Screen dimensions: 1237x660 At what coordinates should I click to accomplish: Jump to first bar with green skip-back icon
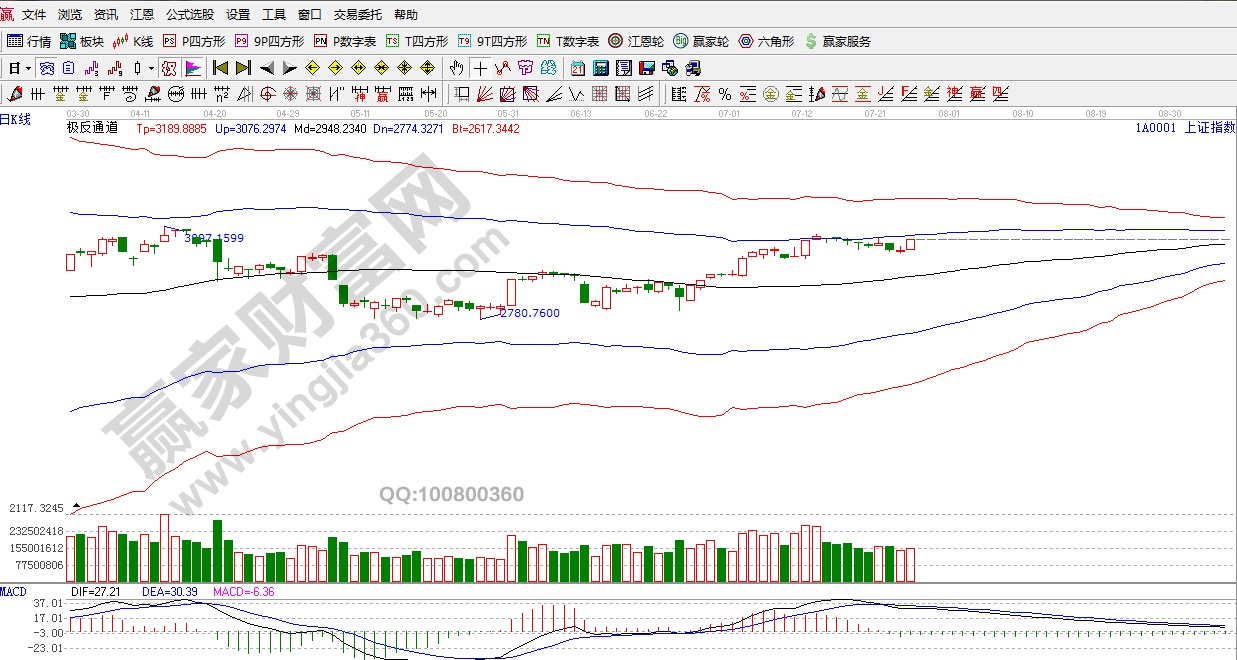[x=220, y=68]
